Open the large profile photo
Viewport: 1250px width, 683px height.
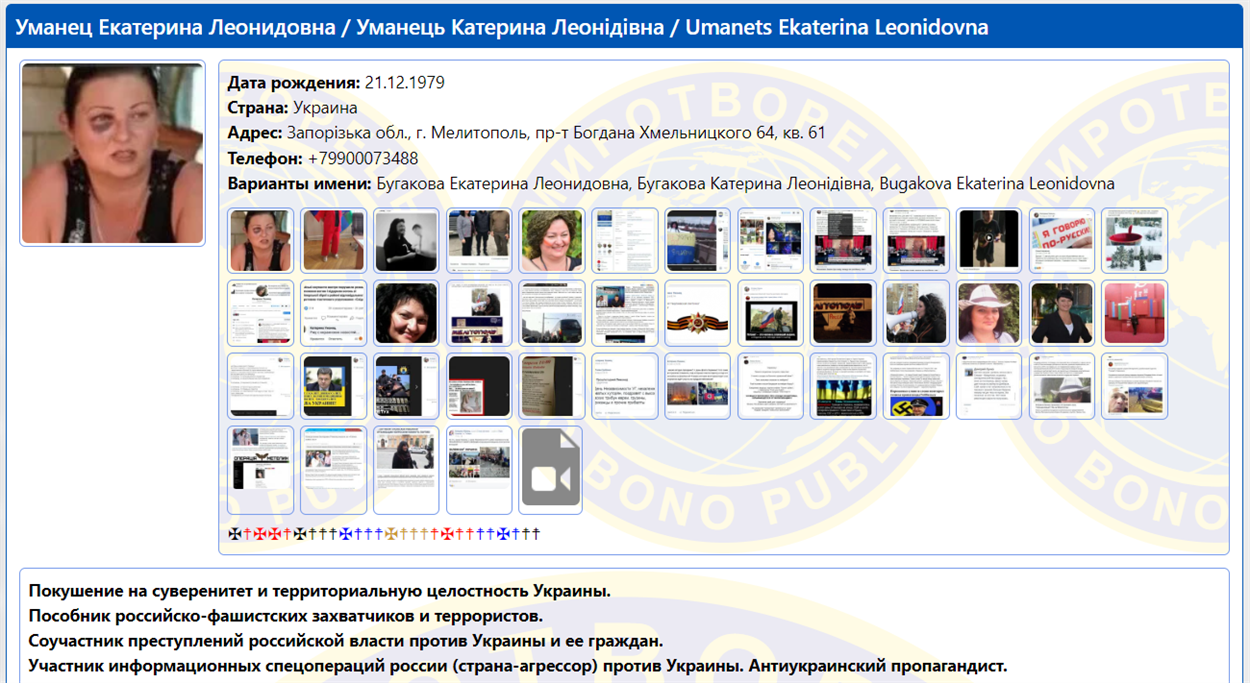pyautogui.click(x=112, y=153)
